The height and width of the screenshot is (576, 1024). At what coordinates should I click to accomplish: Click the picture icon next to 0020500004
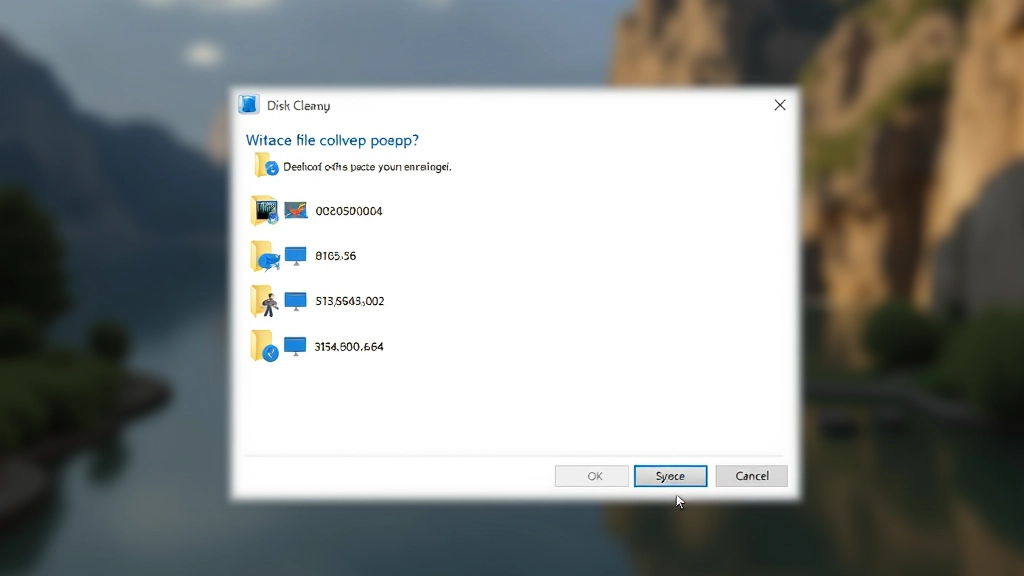point(296,210)
